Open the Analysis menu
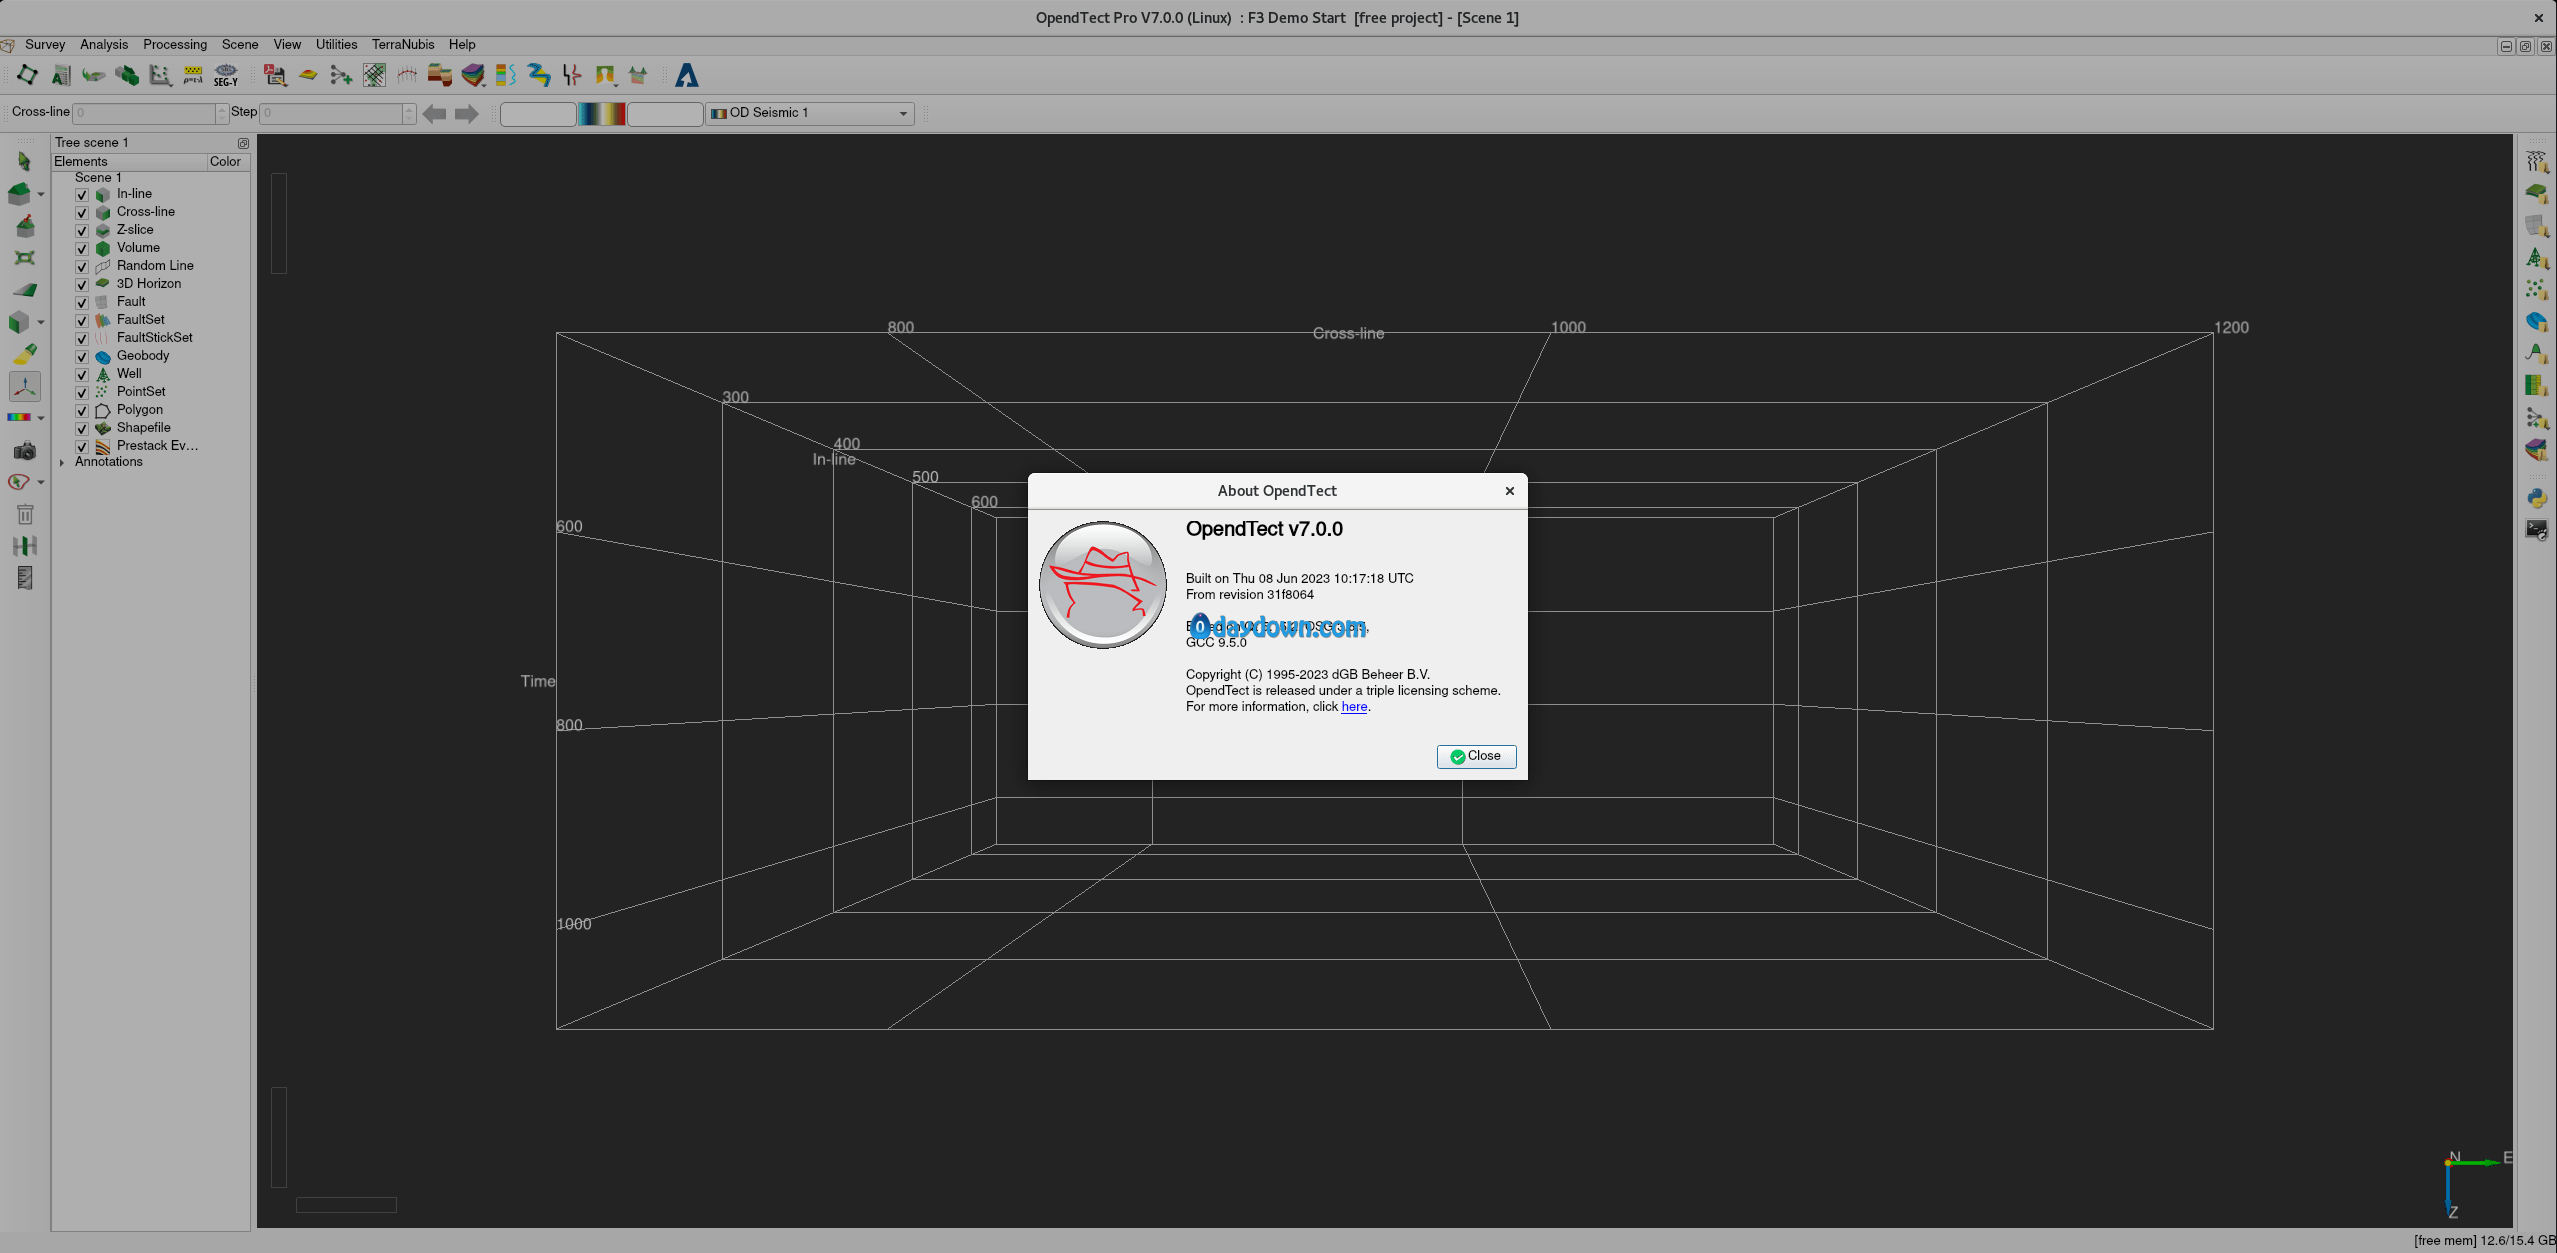Screen dimensions: 2557x1253 [104, 44]
